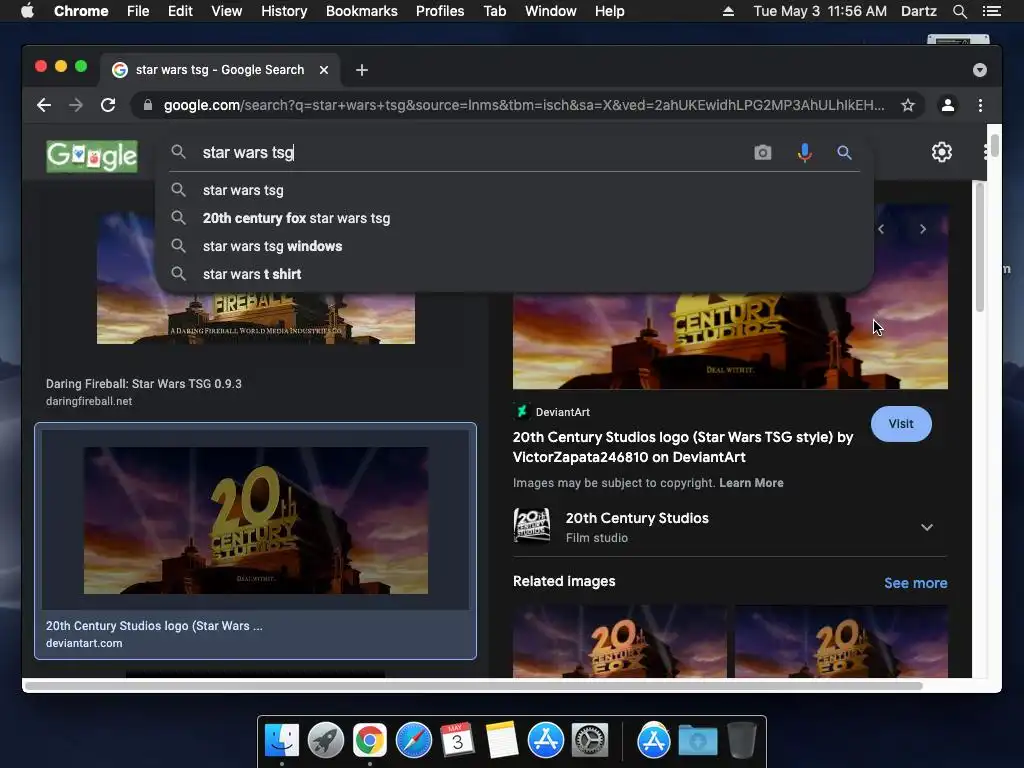1024x768 pixels.
Task: Select suggestion '20th century fox star wars tsg'
Action: 515,218
